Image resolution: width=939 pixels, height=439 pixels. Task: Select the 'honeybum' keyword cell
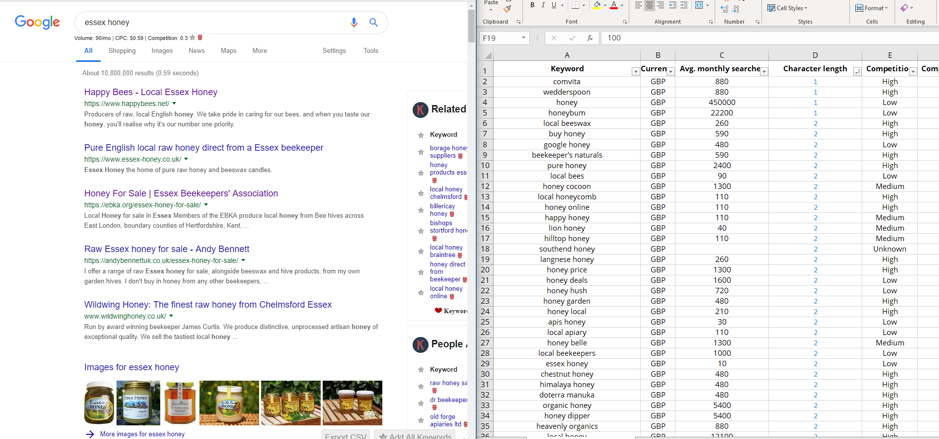pos(569,113)
